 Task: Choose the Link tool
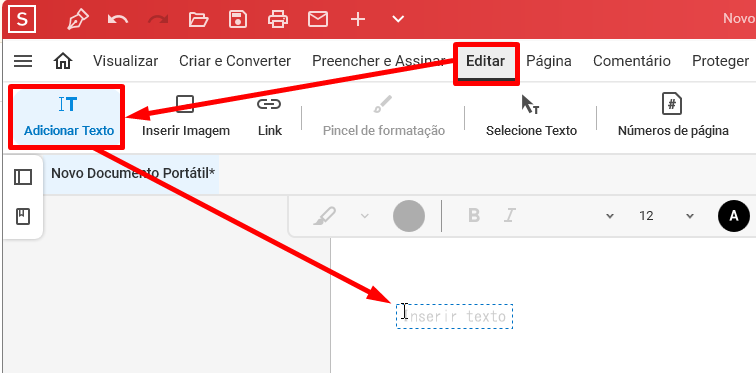tap(270, 117)
